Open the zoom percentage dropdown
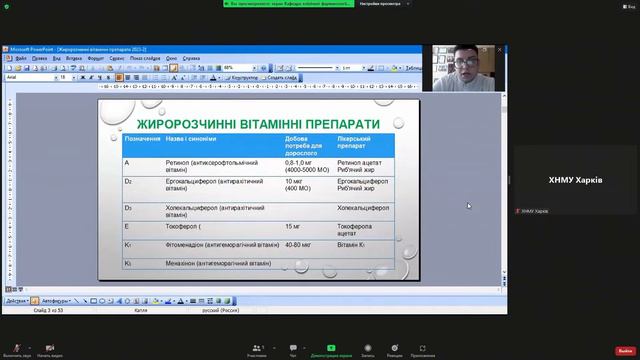The width and height of the screenshot is (640, 360). pyautogui.click(x=254, y=68)
